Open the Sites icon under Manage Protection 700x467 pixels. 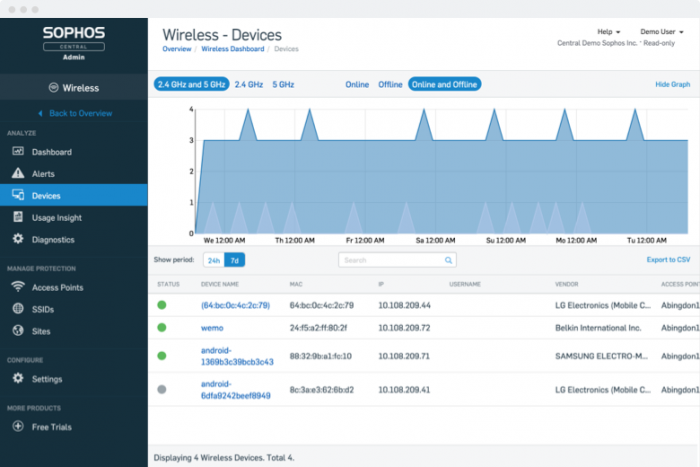(x=17, y=330)
